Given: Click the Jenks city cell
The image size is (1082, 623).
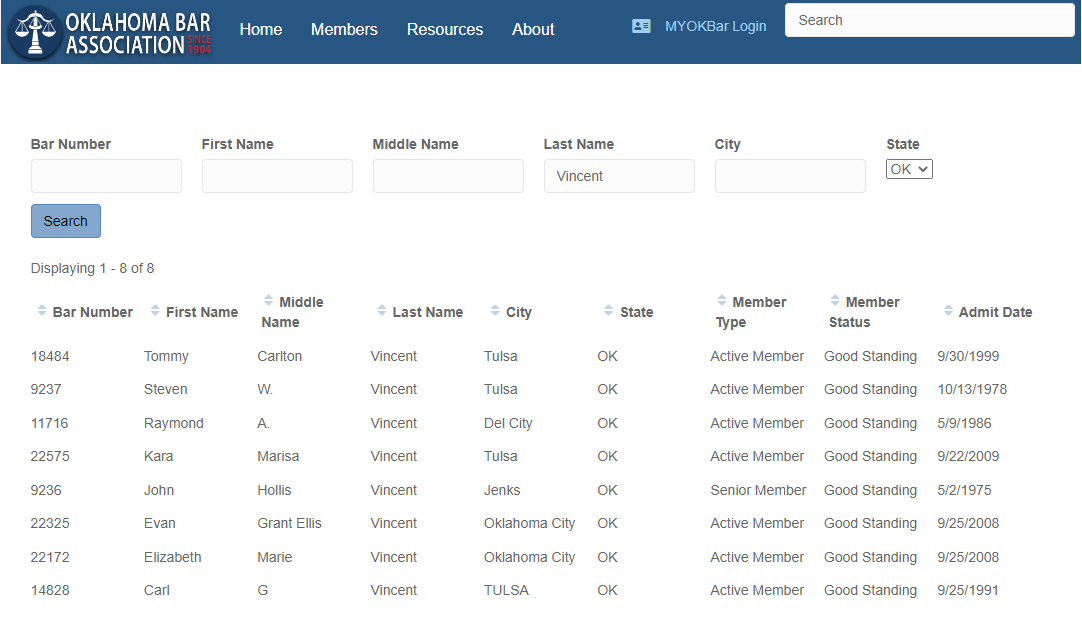Looking at the screenshot, I should tap(502, 490).
